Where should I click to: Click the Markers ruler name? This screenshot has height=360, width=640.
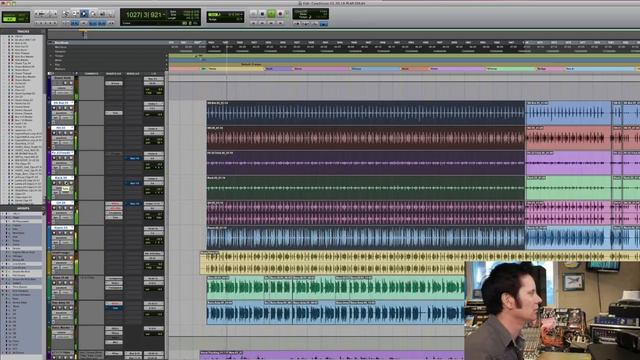click(60, 69)
